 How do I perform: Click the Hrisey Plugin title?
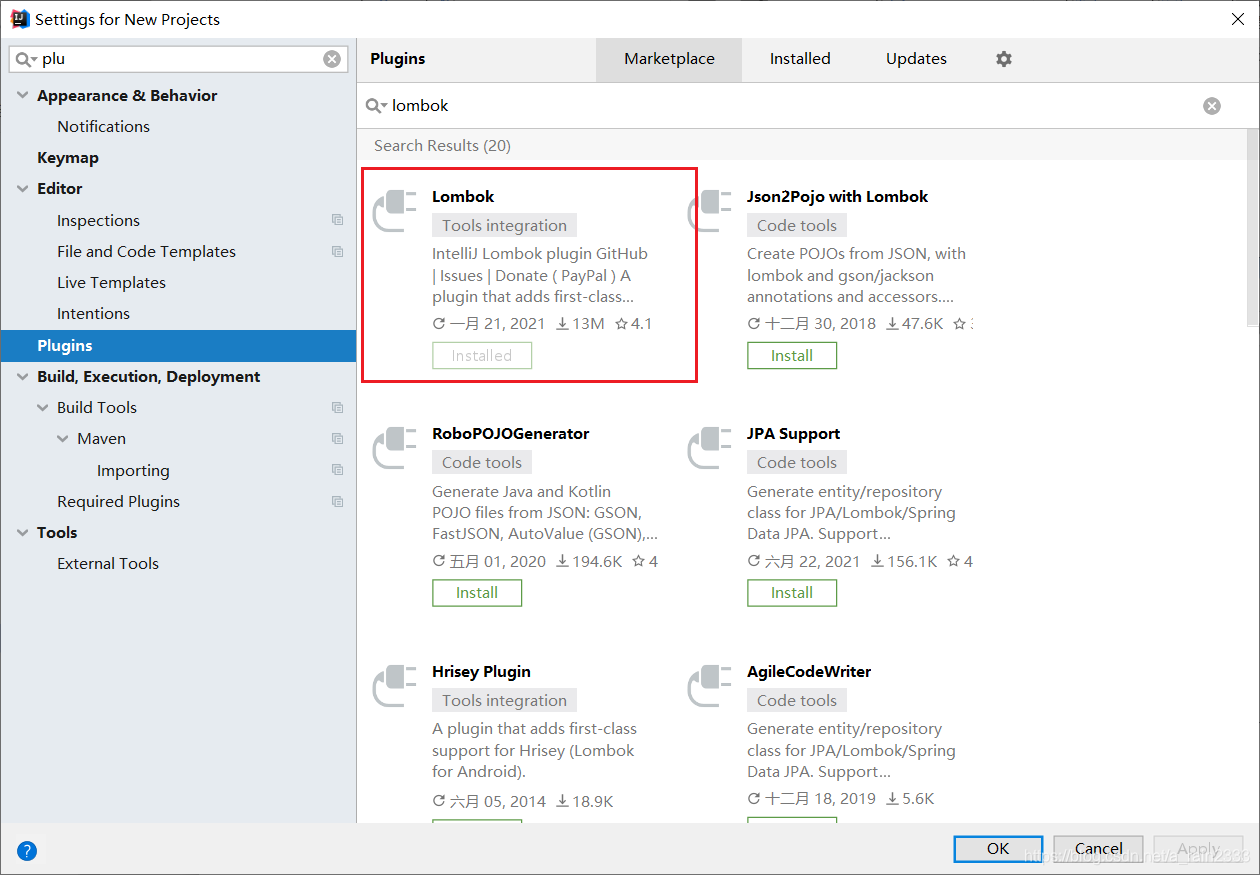481,672
